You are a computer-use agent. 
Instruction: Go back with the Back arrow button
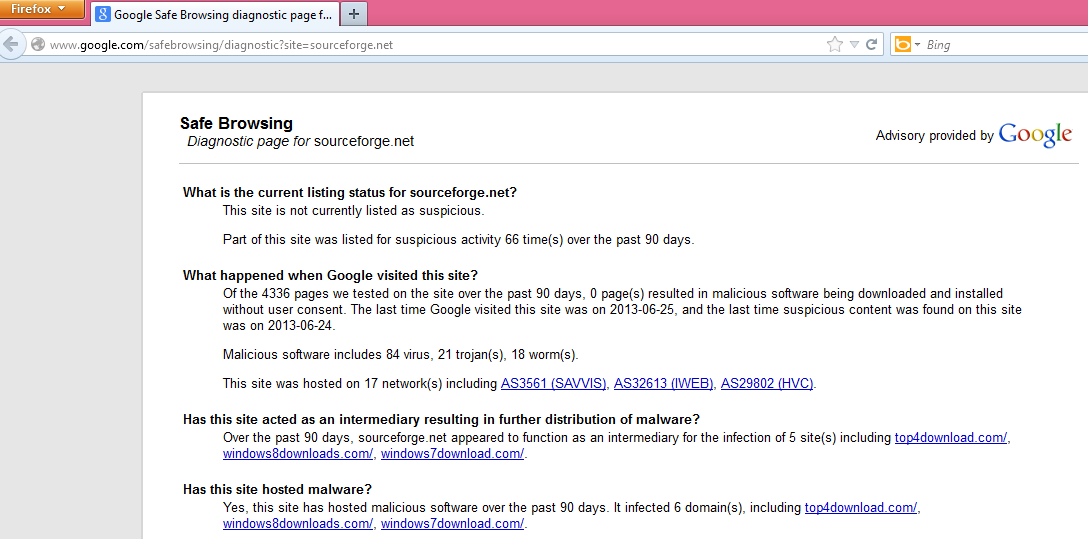pos(10,45)
